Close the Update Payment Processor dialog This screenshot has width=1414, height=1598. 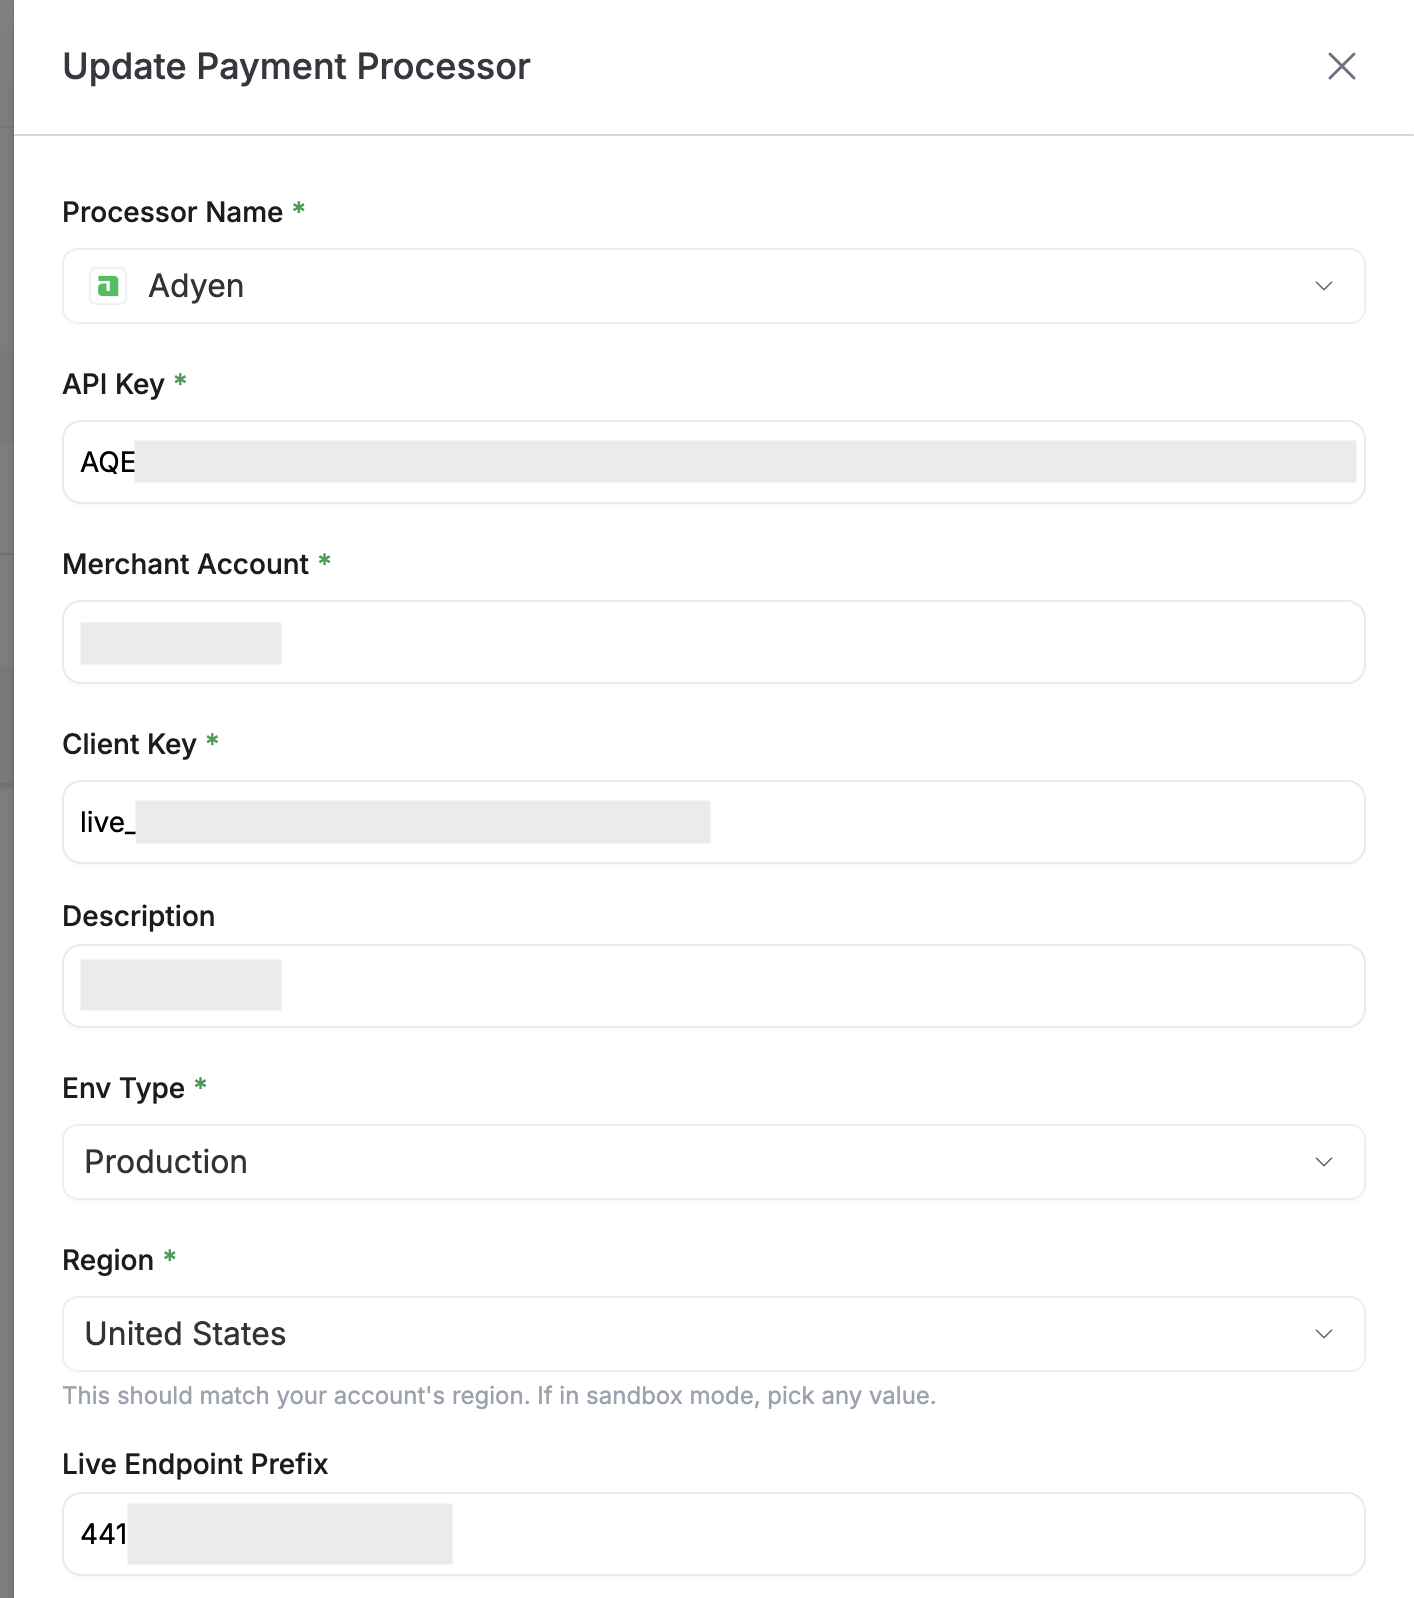pos(1341,66)
